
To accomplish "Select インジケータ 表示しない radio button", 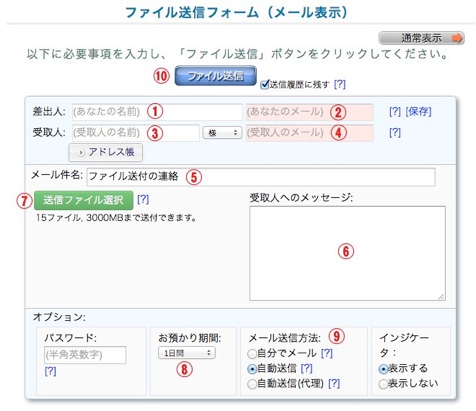I will coord(383,384).
